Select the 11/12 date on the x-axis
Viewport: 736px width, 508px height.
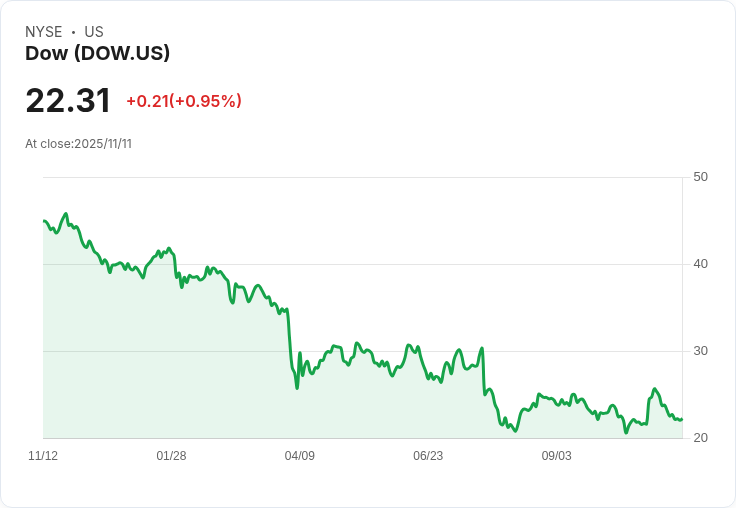pyautogui.click(x=43, y=456)
